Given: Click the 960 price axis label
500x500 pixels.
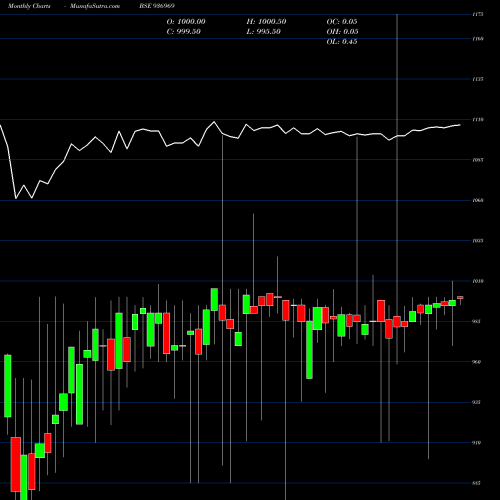Looking at the screenshot, I should click(477, 362).
